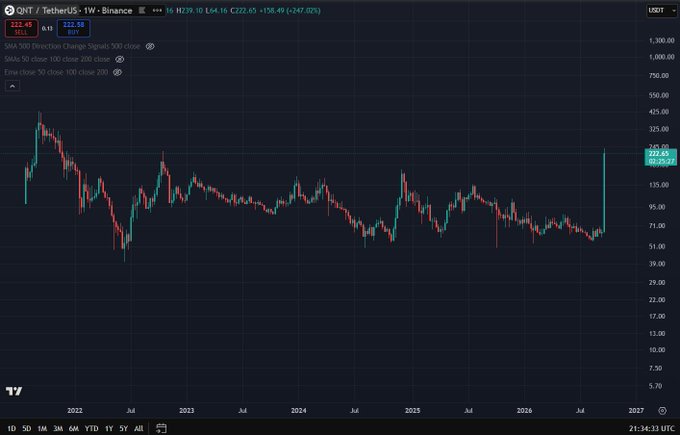Screen dimensions: 680x435
Task: Click the 2022 label on time axis
Action: (75, 410)
